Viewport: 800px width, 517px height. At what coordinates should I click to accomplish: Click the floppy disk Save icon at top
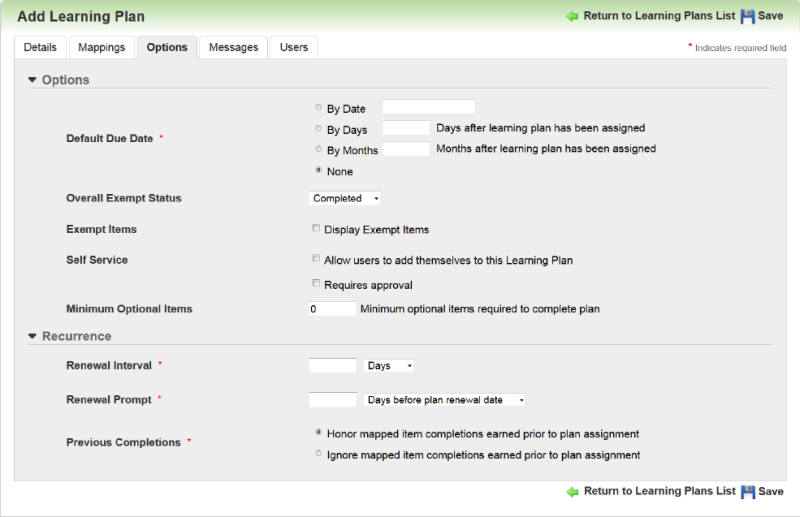click(747, 16)
